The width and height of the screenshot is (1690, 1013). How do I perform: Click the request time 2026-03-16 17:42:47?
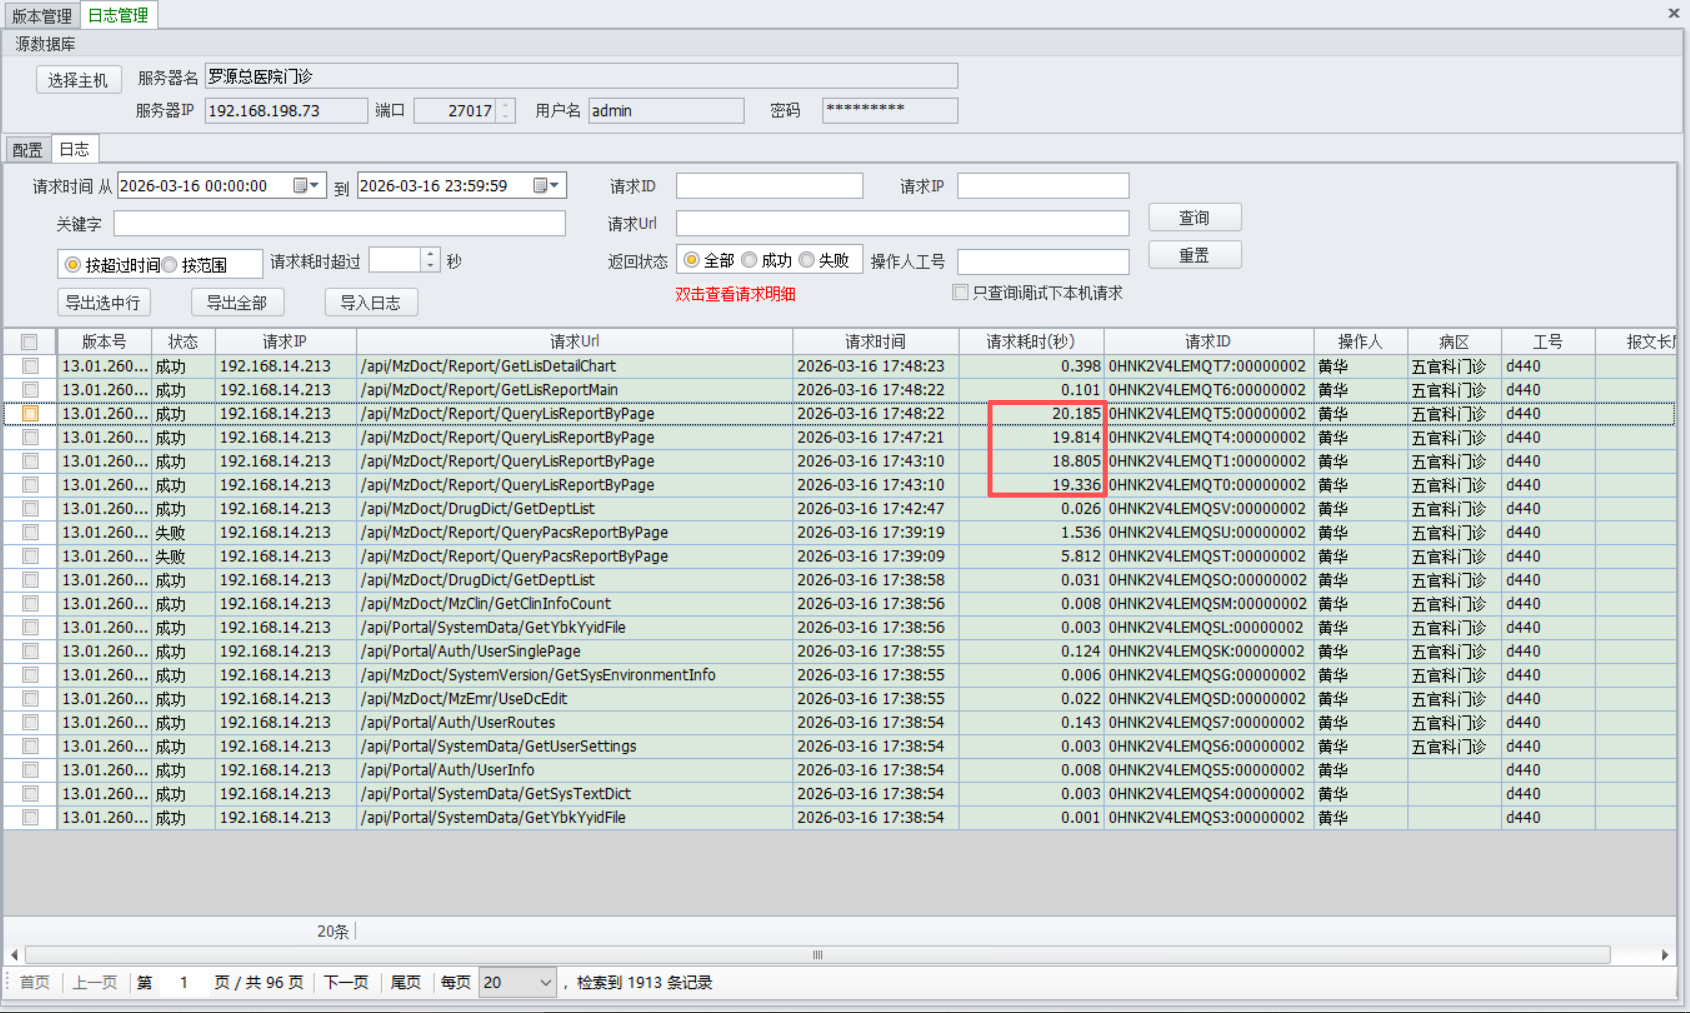point(875,509)
